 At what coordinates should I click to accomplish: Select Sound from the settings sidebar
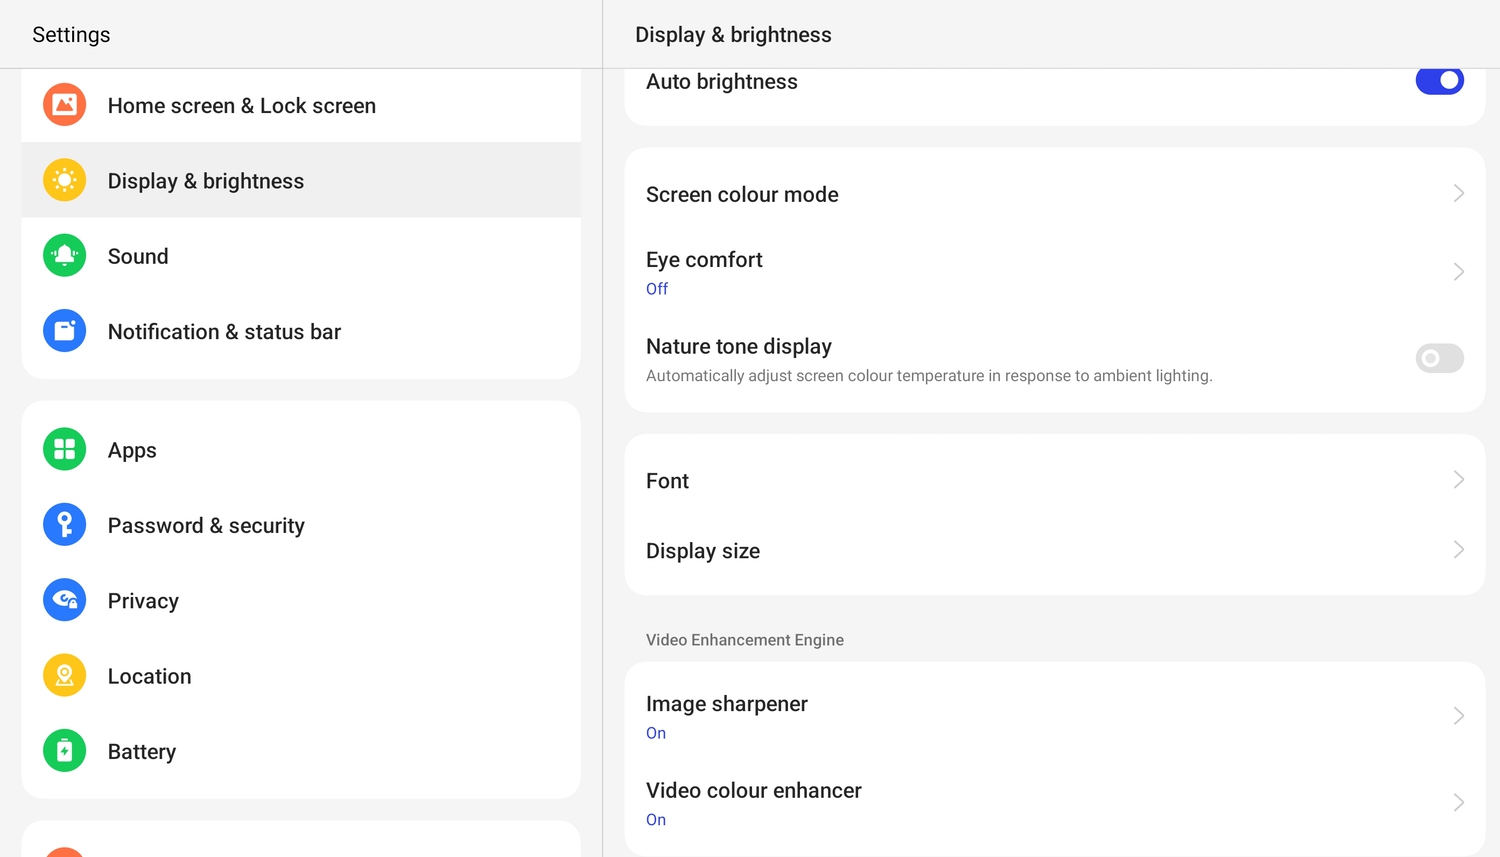point(138,255)
